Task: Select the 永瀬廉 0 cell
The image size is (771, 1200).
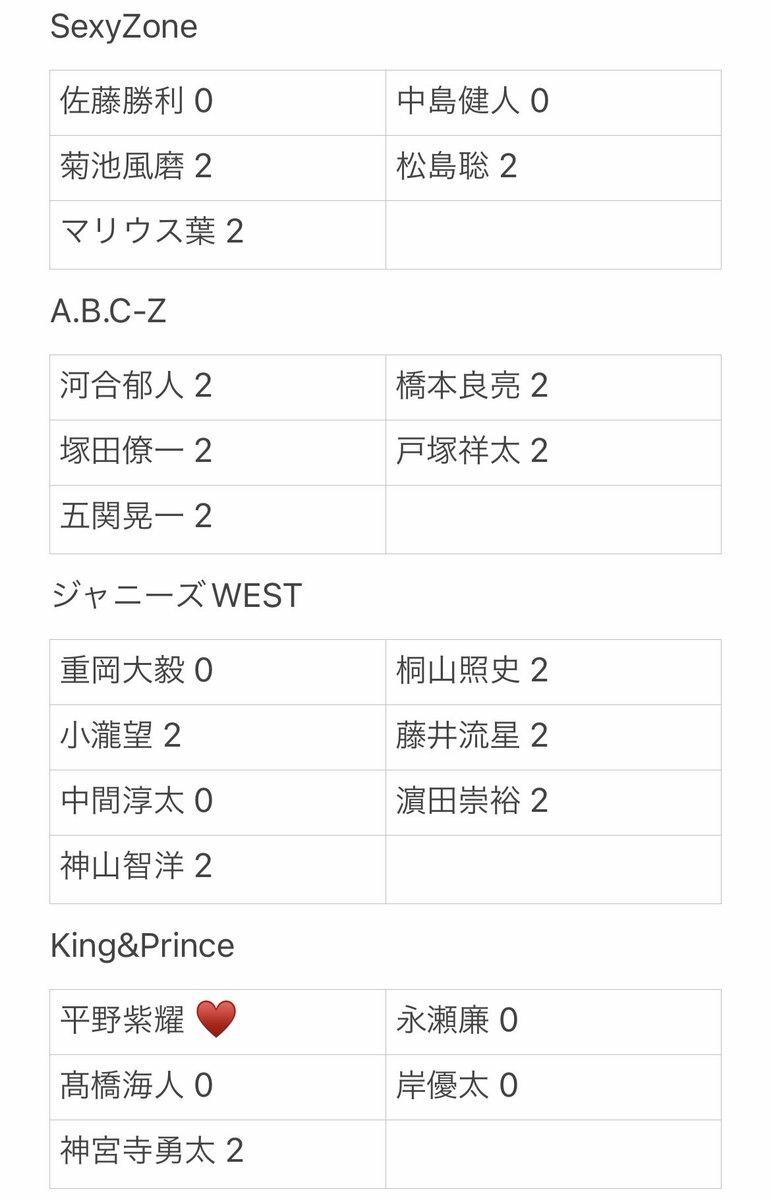Action: click(553, 1022)
